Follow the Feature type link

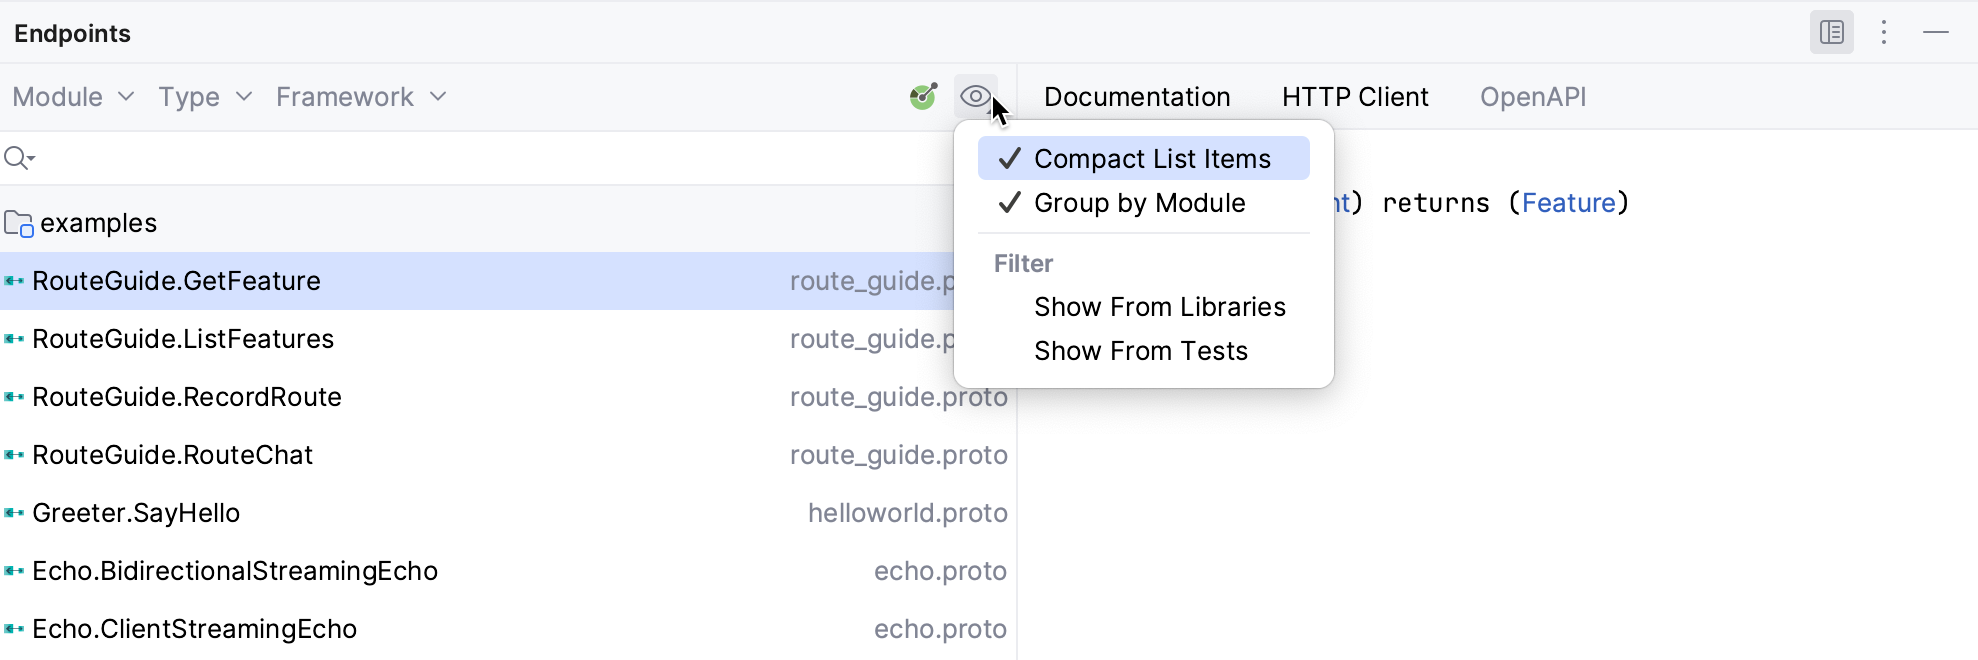point(1568,203)
